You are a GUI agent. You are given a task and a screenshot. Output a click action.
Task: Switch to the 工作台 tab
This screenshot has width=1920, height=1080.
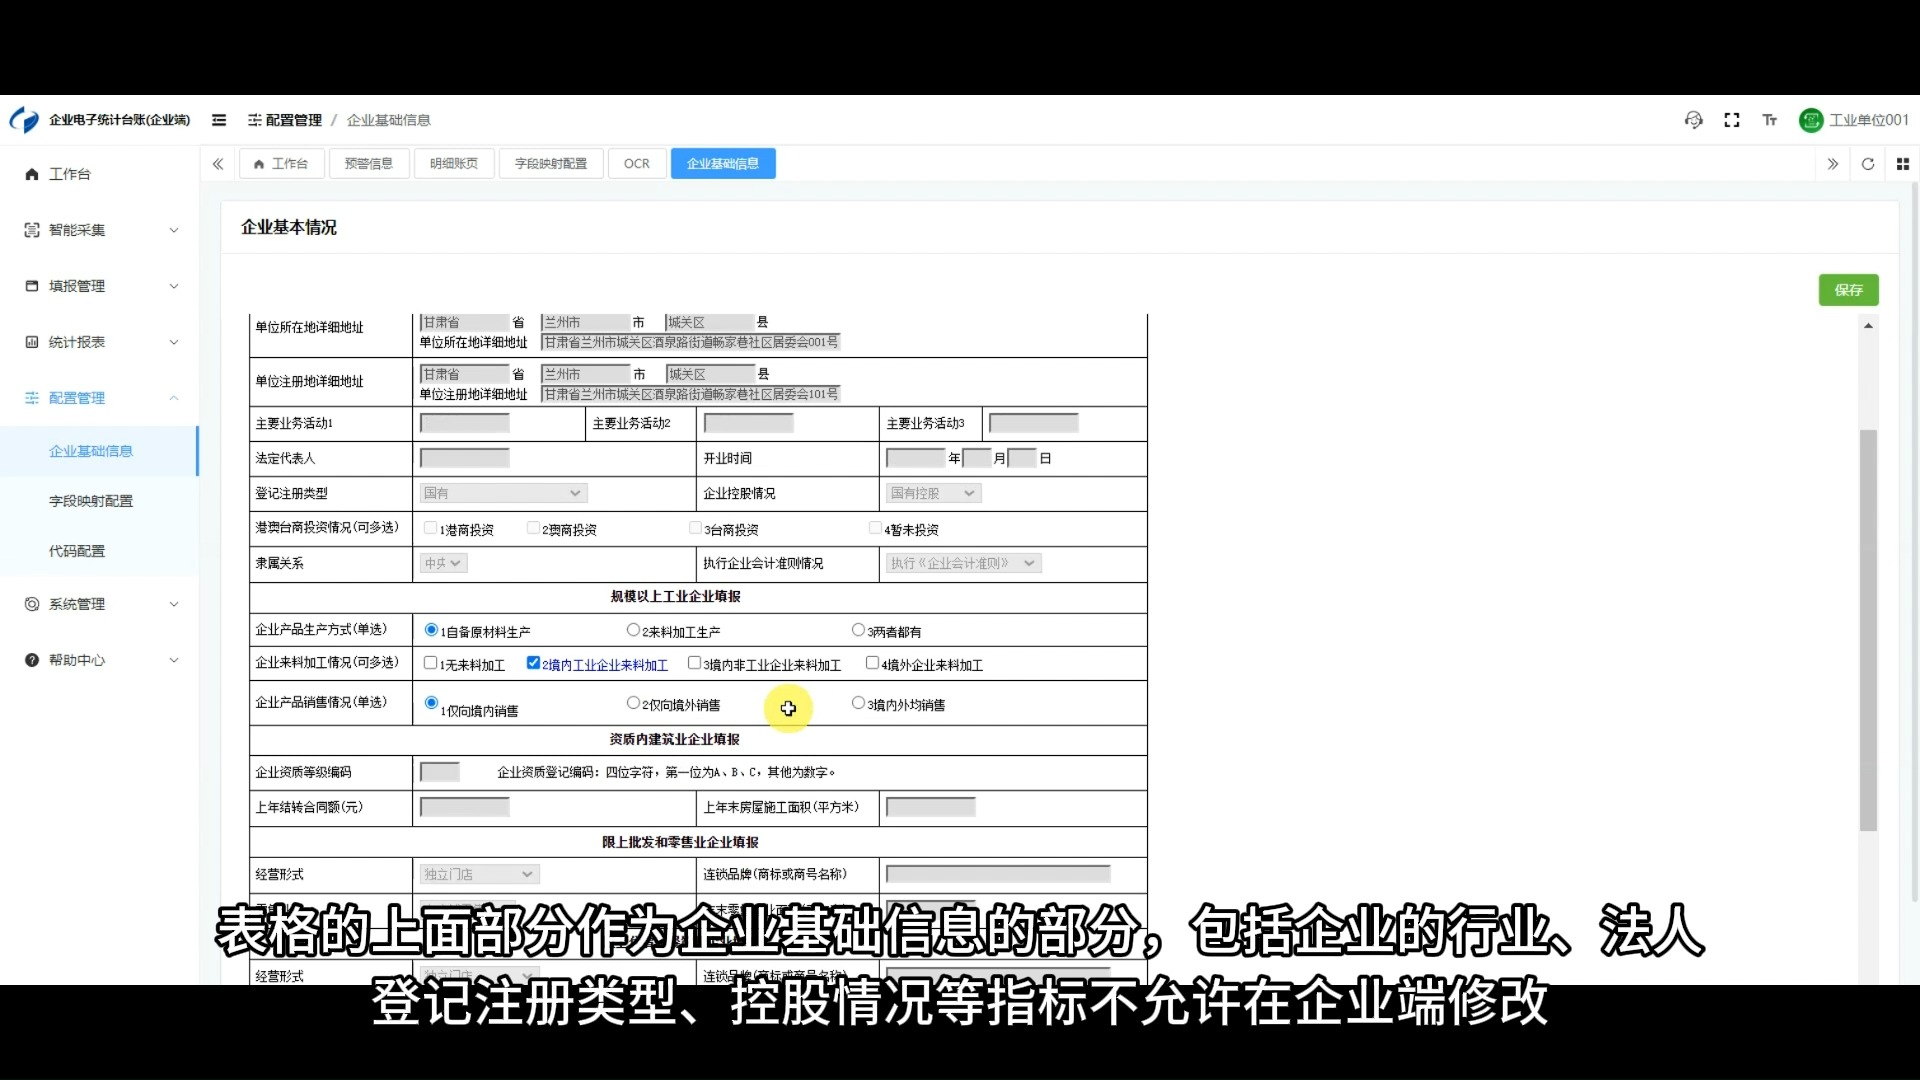click(x=281, y=164)
